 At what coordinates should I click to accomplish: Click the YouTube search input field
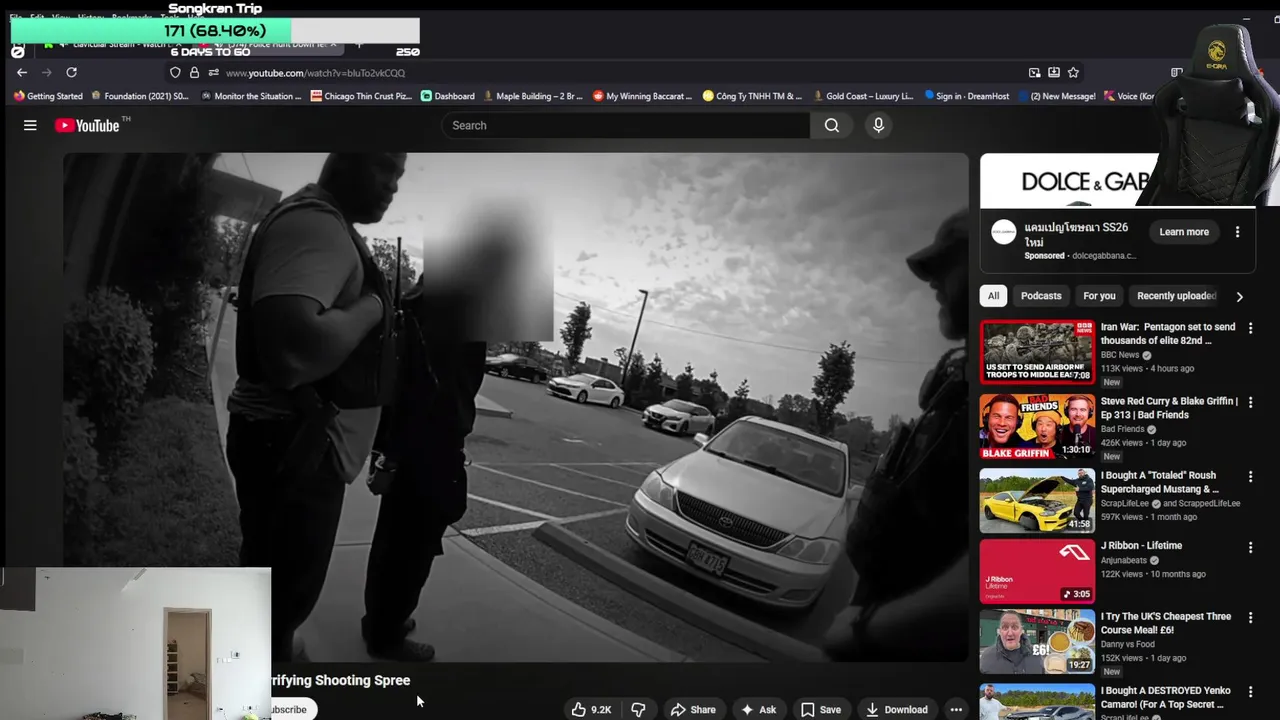pos(626,125)
